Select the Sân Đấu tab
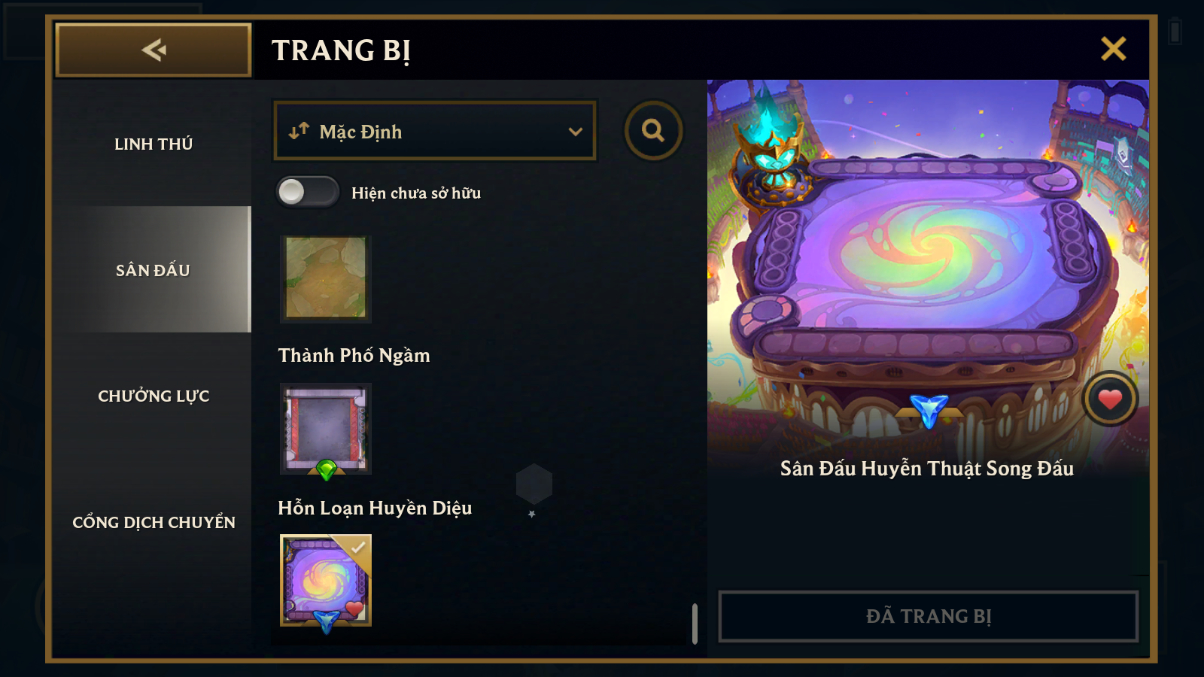Image resolution: width=1204 pixels, height=677 pixels. tap(153, 270)
